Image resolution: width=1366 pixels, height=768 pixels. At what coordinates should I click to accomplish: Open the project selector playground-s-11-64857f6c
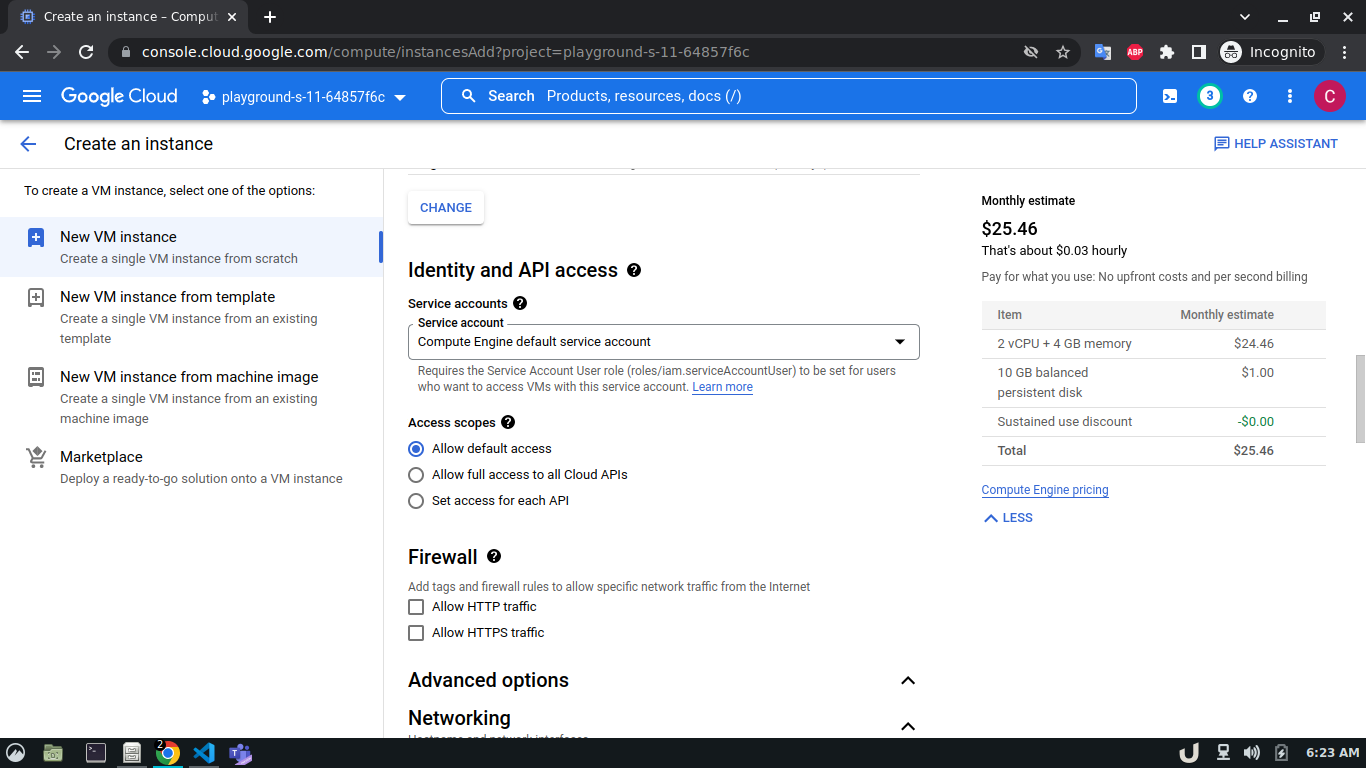point(304,97)
